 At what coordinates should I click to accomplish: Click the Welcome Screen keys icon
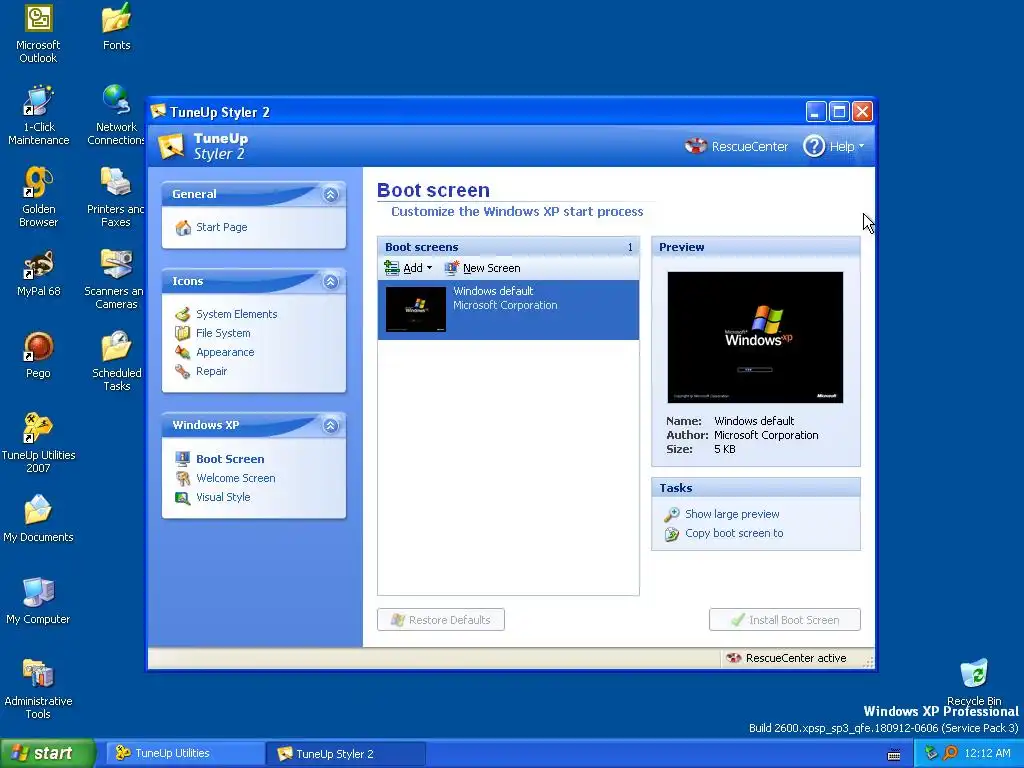[x=183, y=478]
